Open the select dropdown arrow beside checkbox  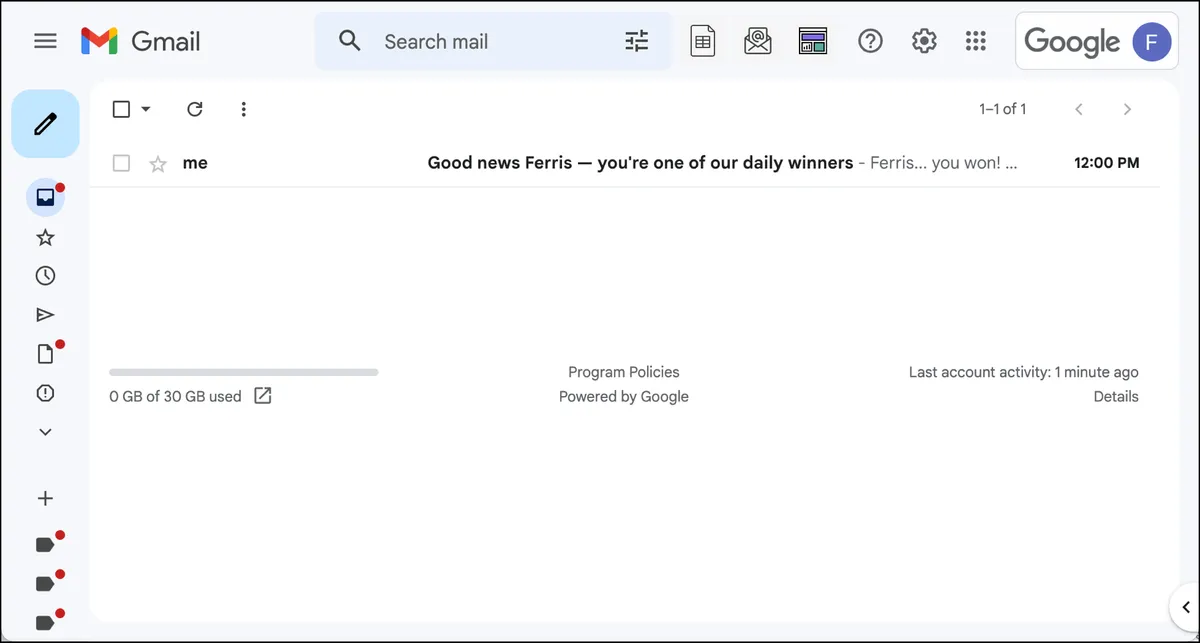[x=146, y=109]
